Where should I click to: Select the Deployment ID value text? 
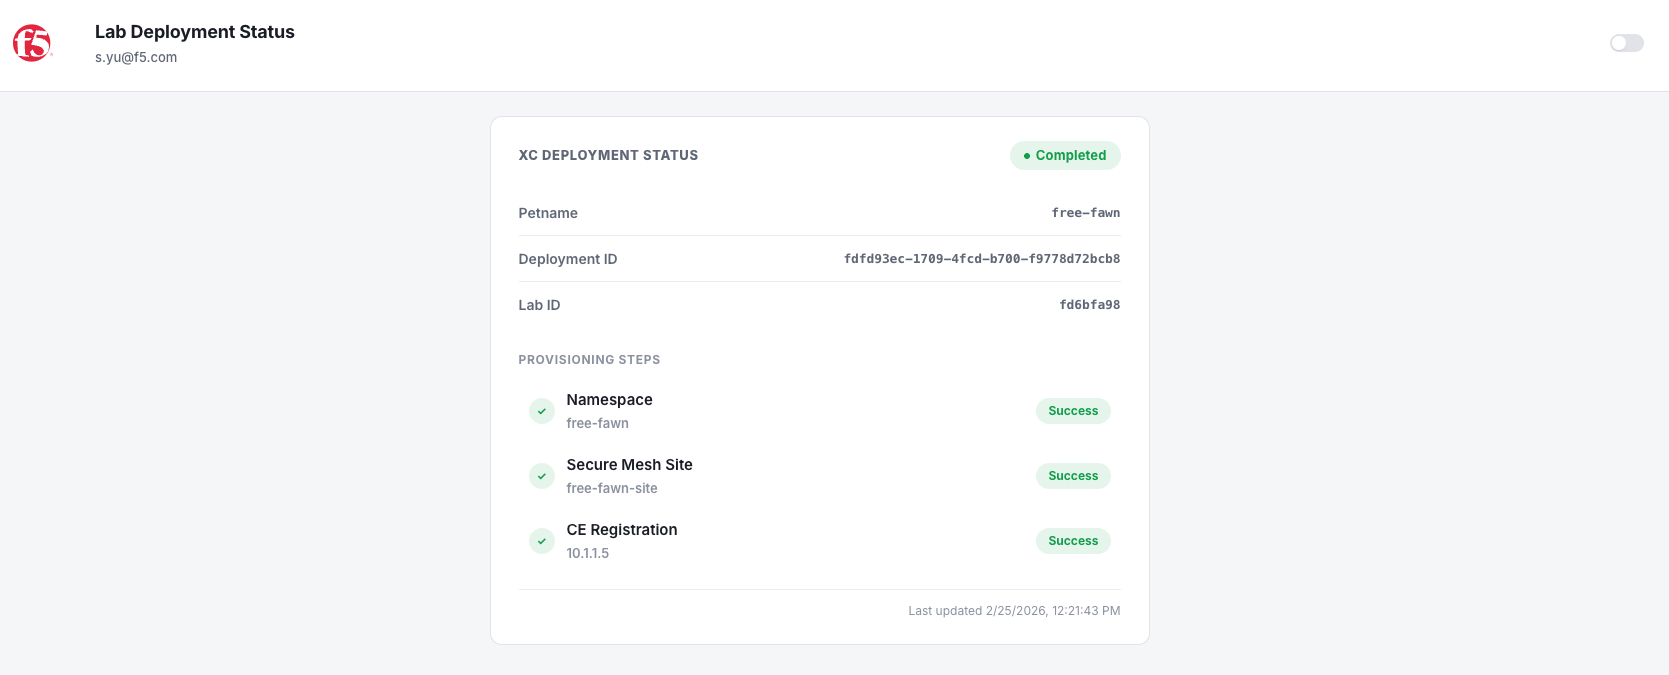tap(982, 259)
